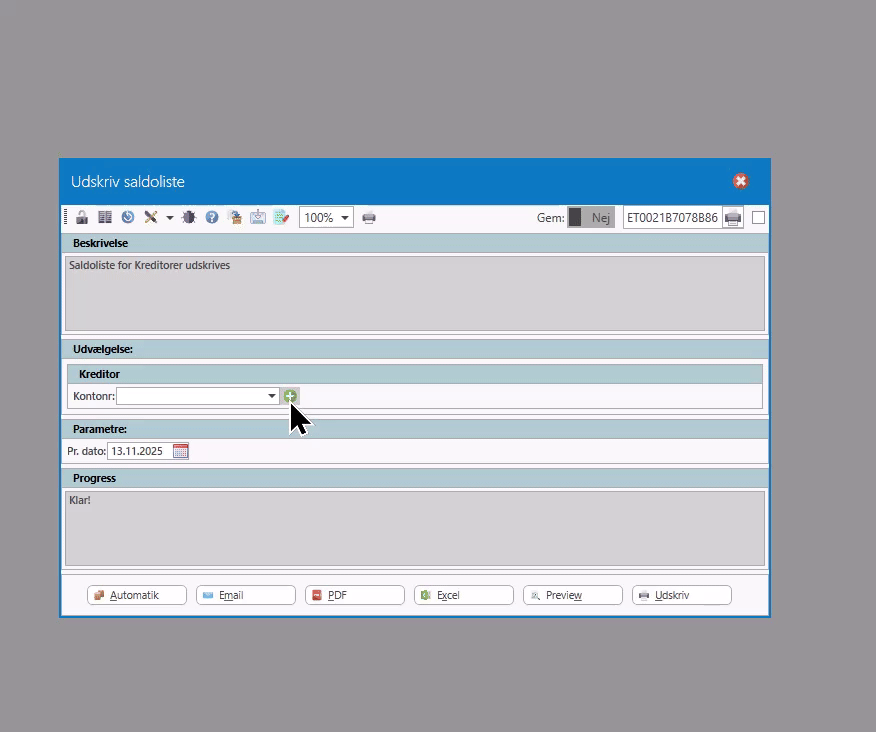Expand the 100% zoom dropdown

coord(345,217)
